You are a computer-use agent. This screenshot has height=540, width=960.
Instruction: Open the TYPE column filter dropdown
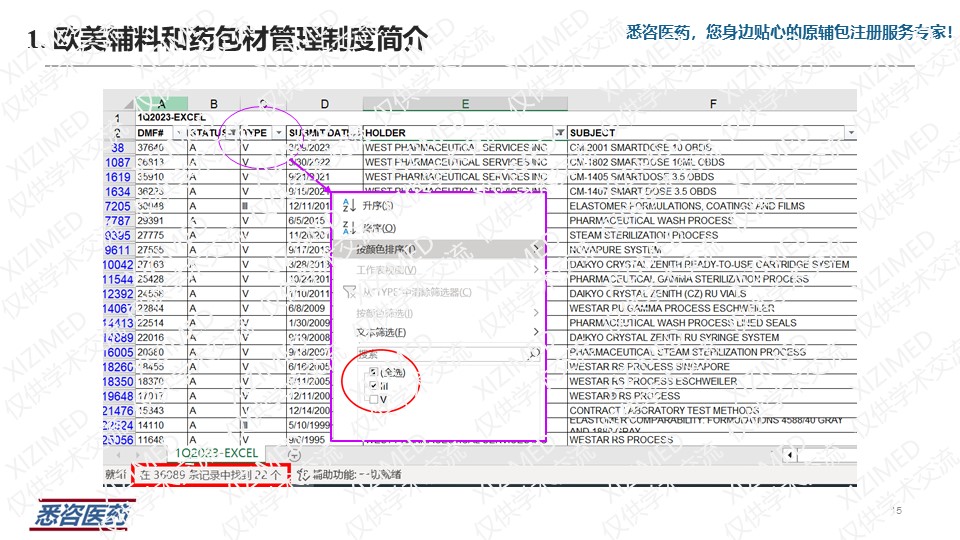(277, 132)
